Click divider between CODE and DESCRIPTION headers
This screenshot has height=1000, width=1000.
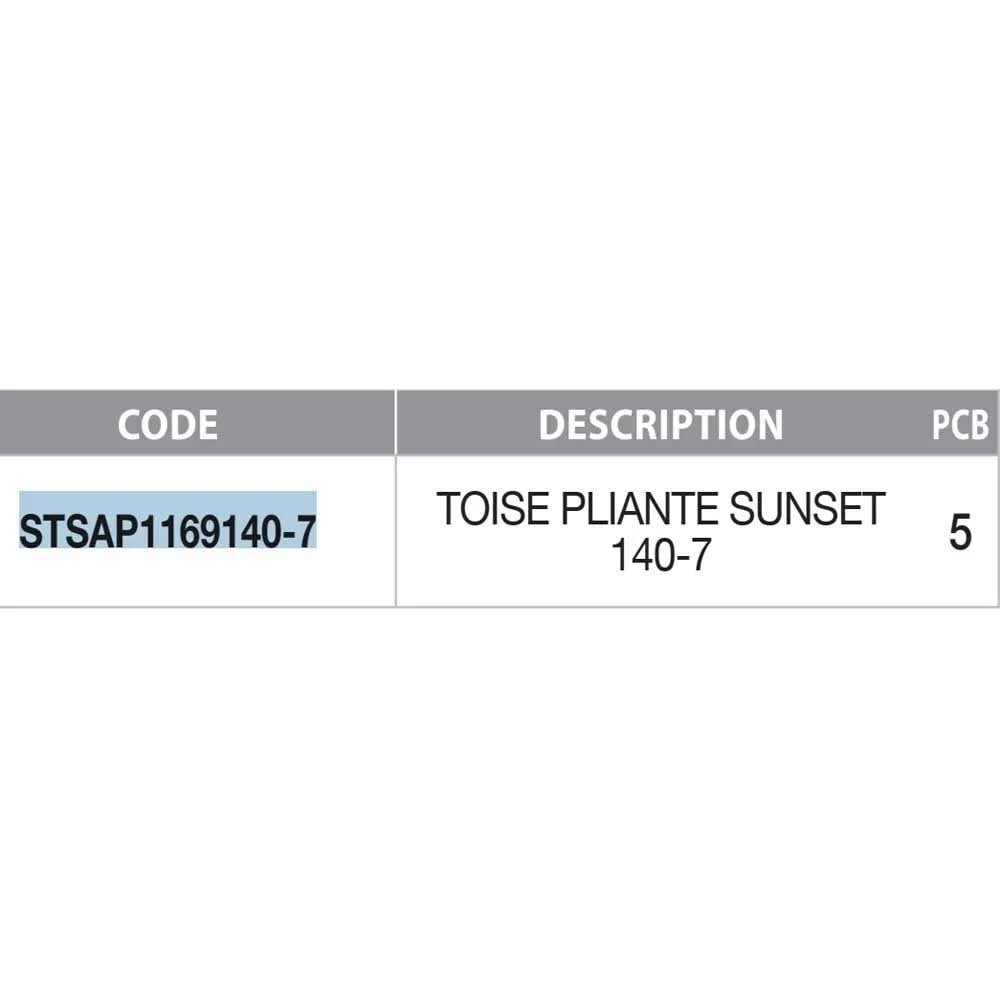[396, 425]
